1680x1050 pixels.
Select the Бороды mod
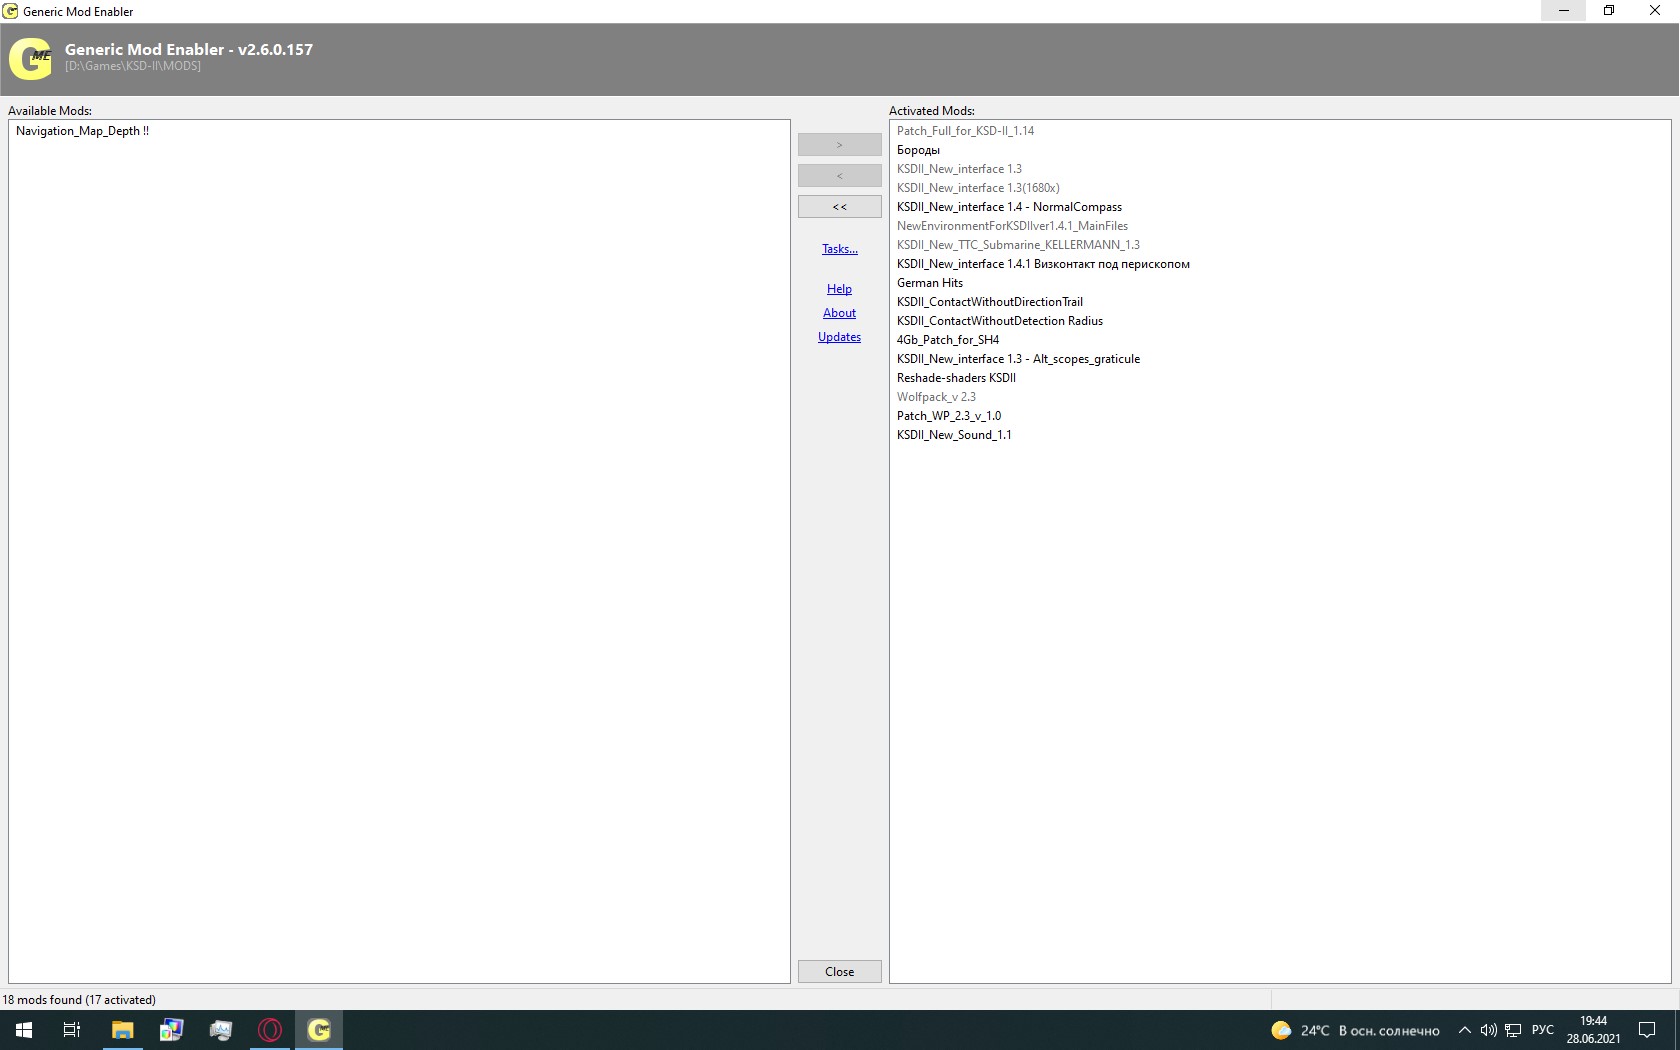[918, 150]
